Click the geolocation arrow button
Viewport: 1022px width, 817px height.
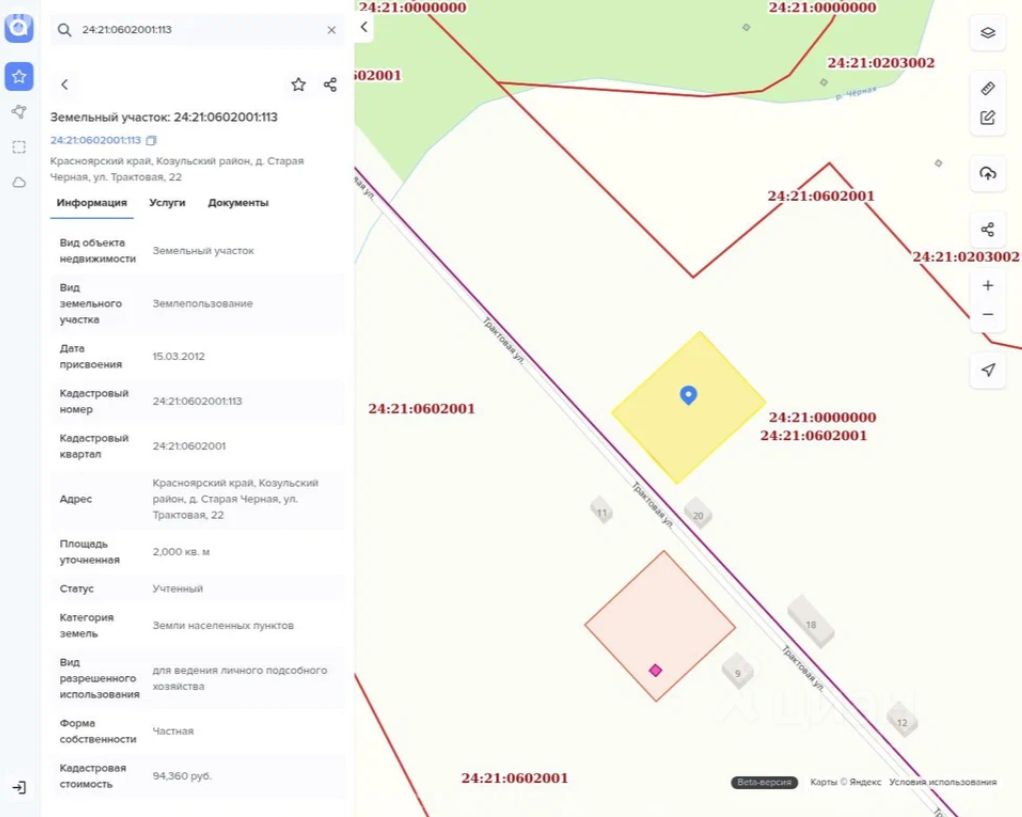[987, 370]
